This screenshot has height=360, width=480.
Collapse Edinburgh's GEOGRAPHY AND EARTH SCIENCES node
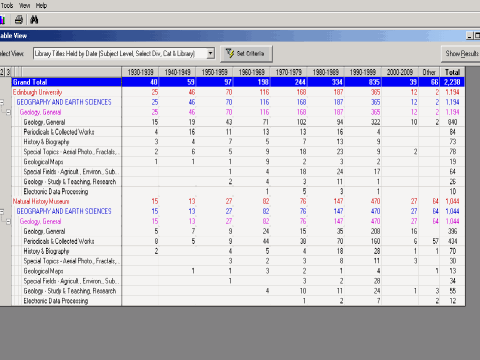tap(2, 102)
